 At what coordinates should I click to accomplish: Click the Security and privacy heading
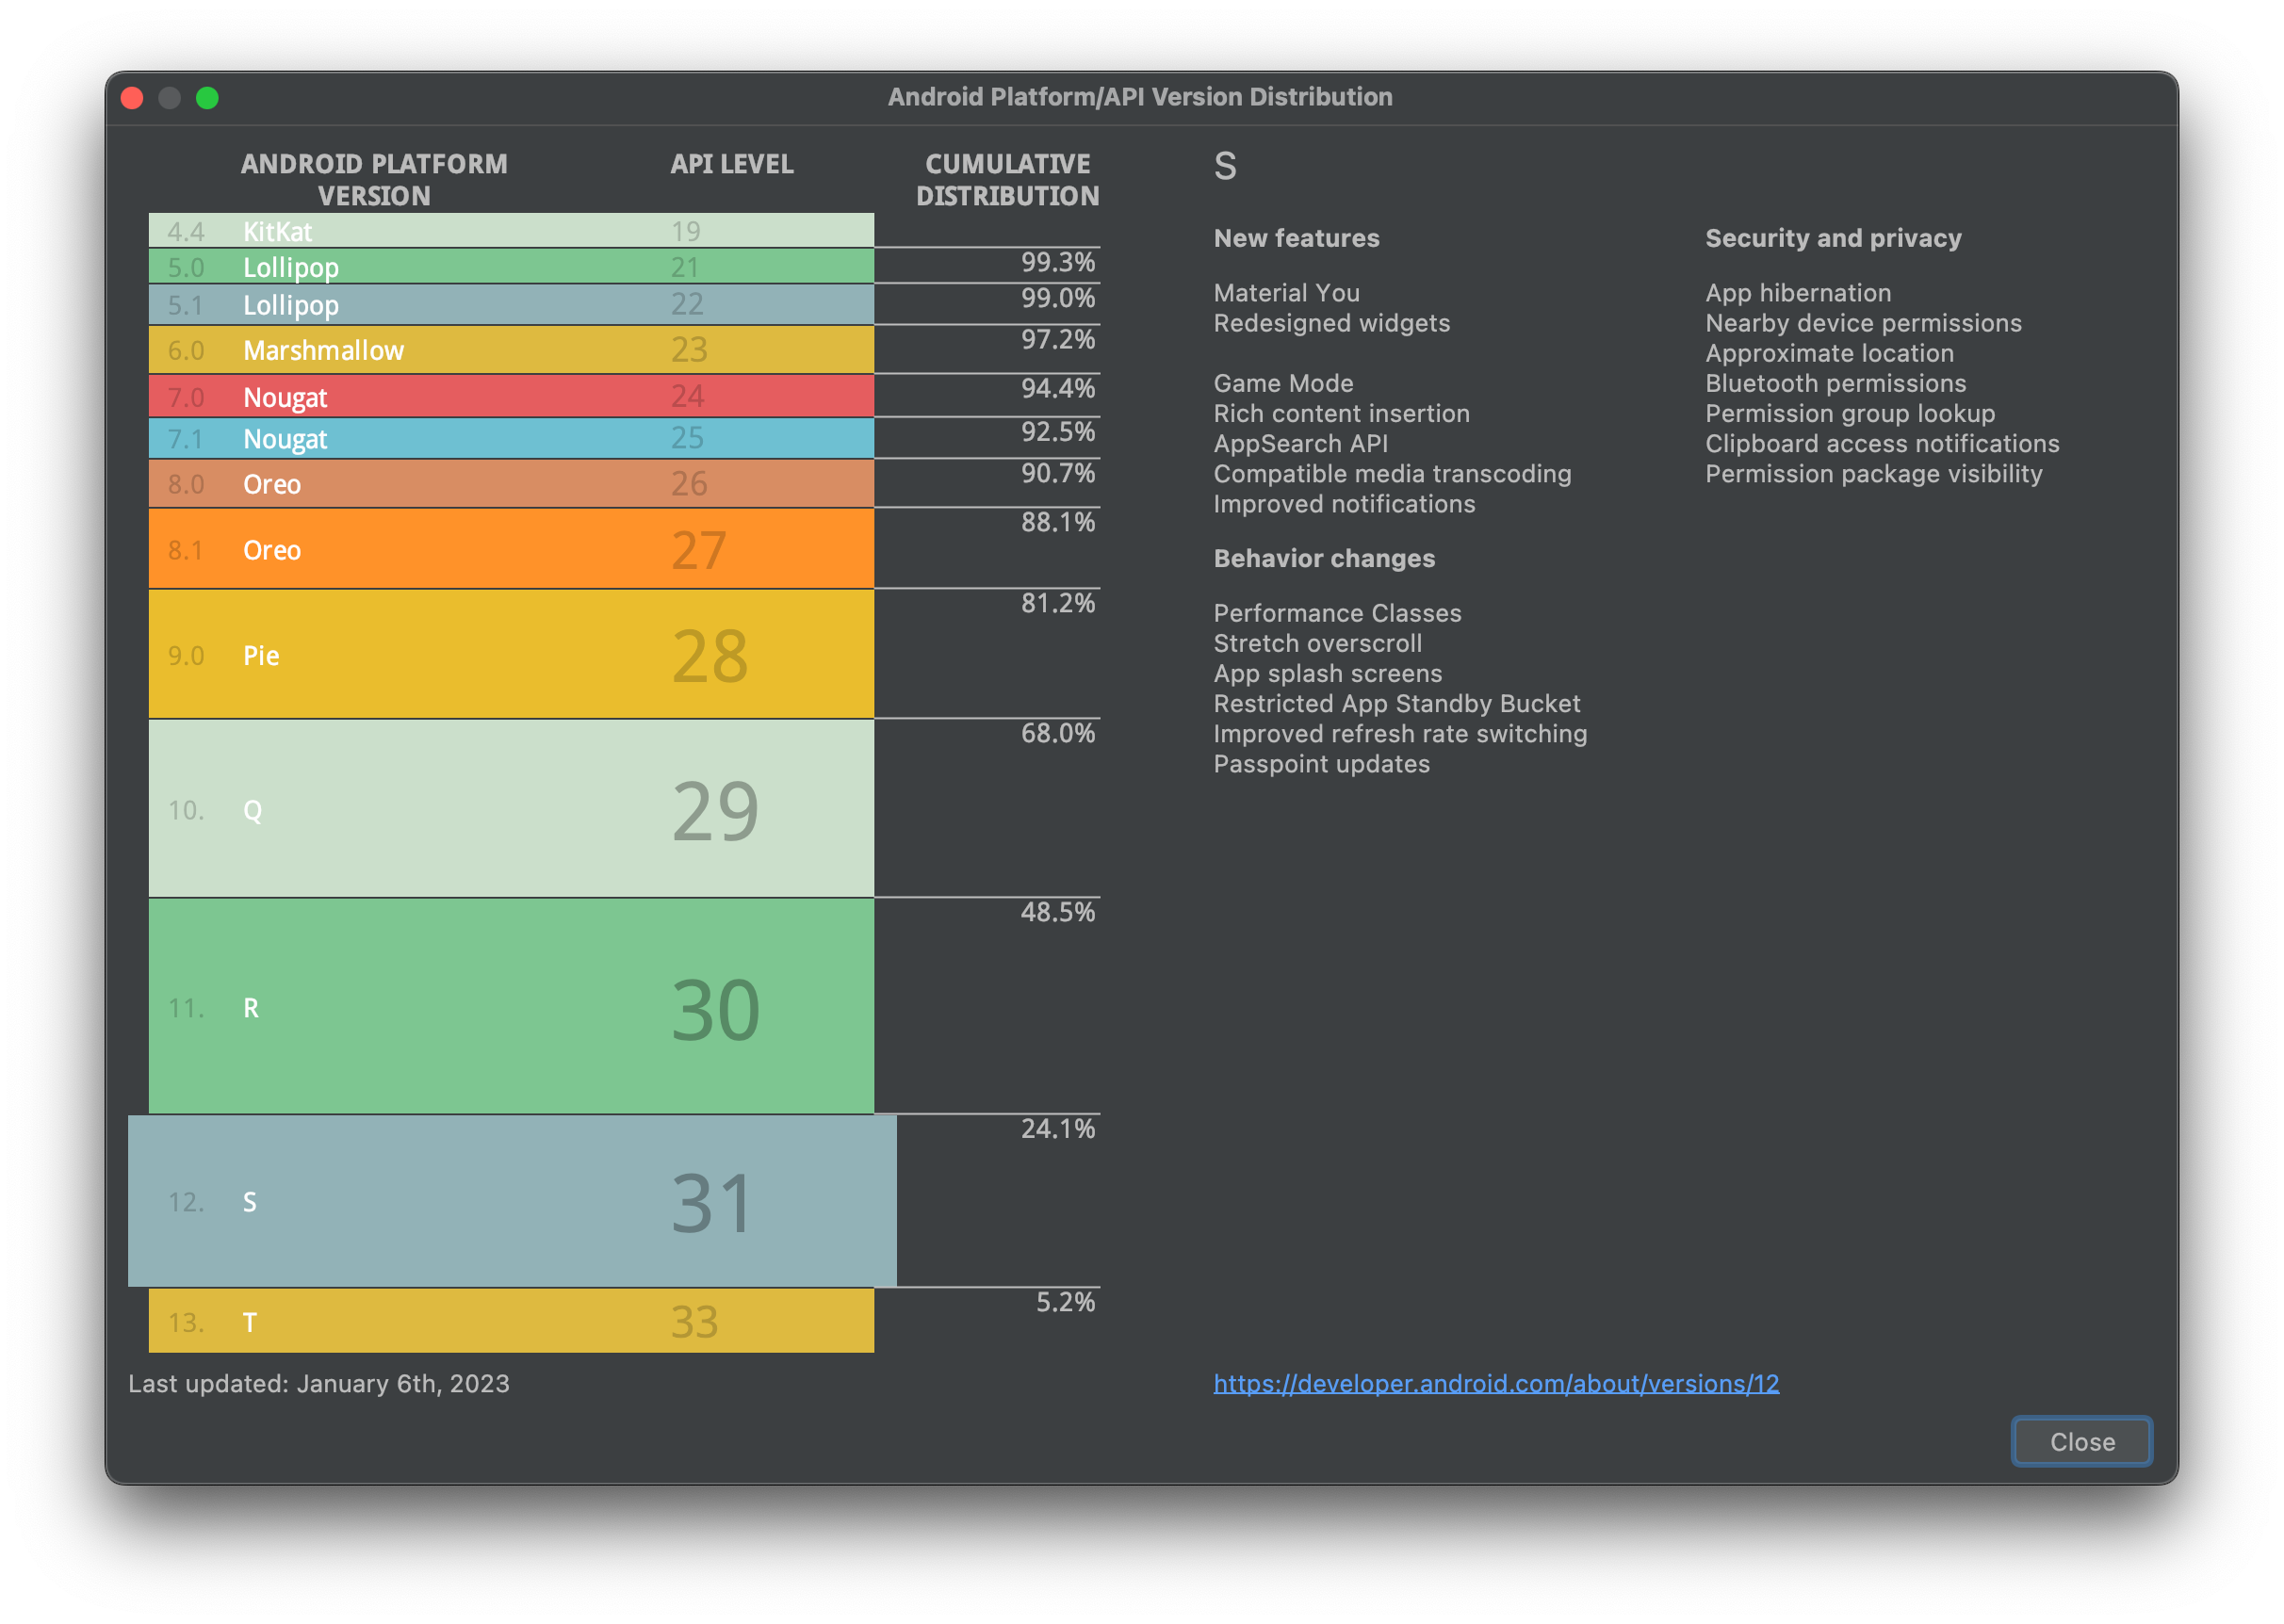tap(1833, 238)
